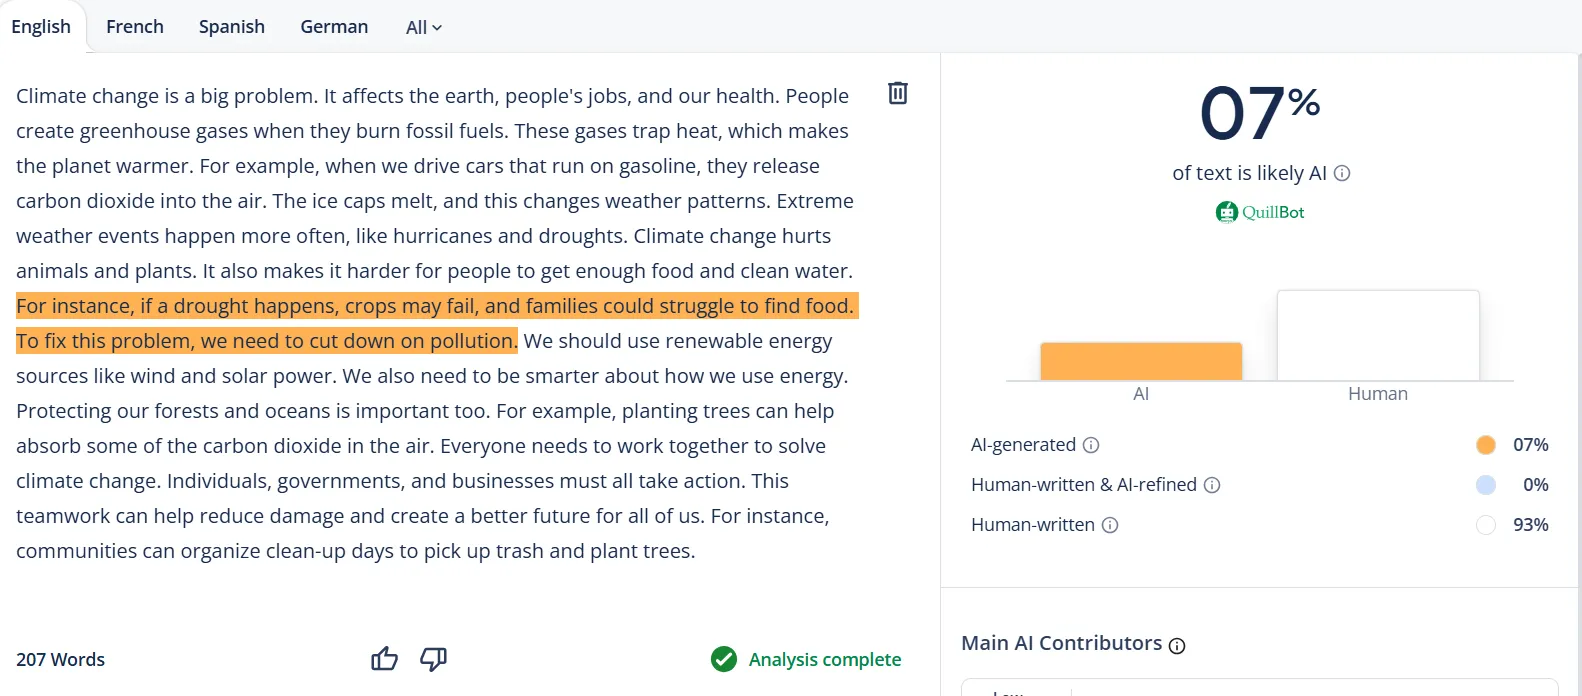Image resolution: width=1582 pixels, height=696 pixels.
Task: View info for the AI-generated category
Action: coord(1092,444)
